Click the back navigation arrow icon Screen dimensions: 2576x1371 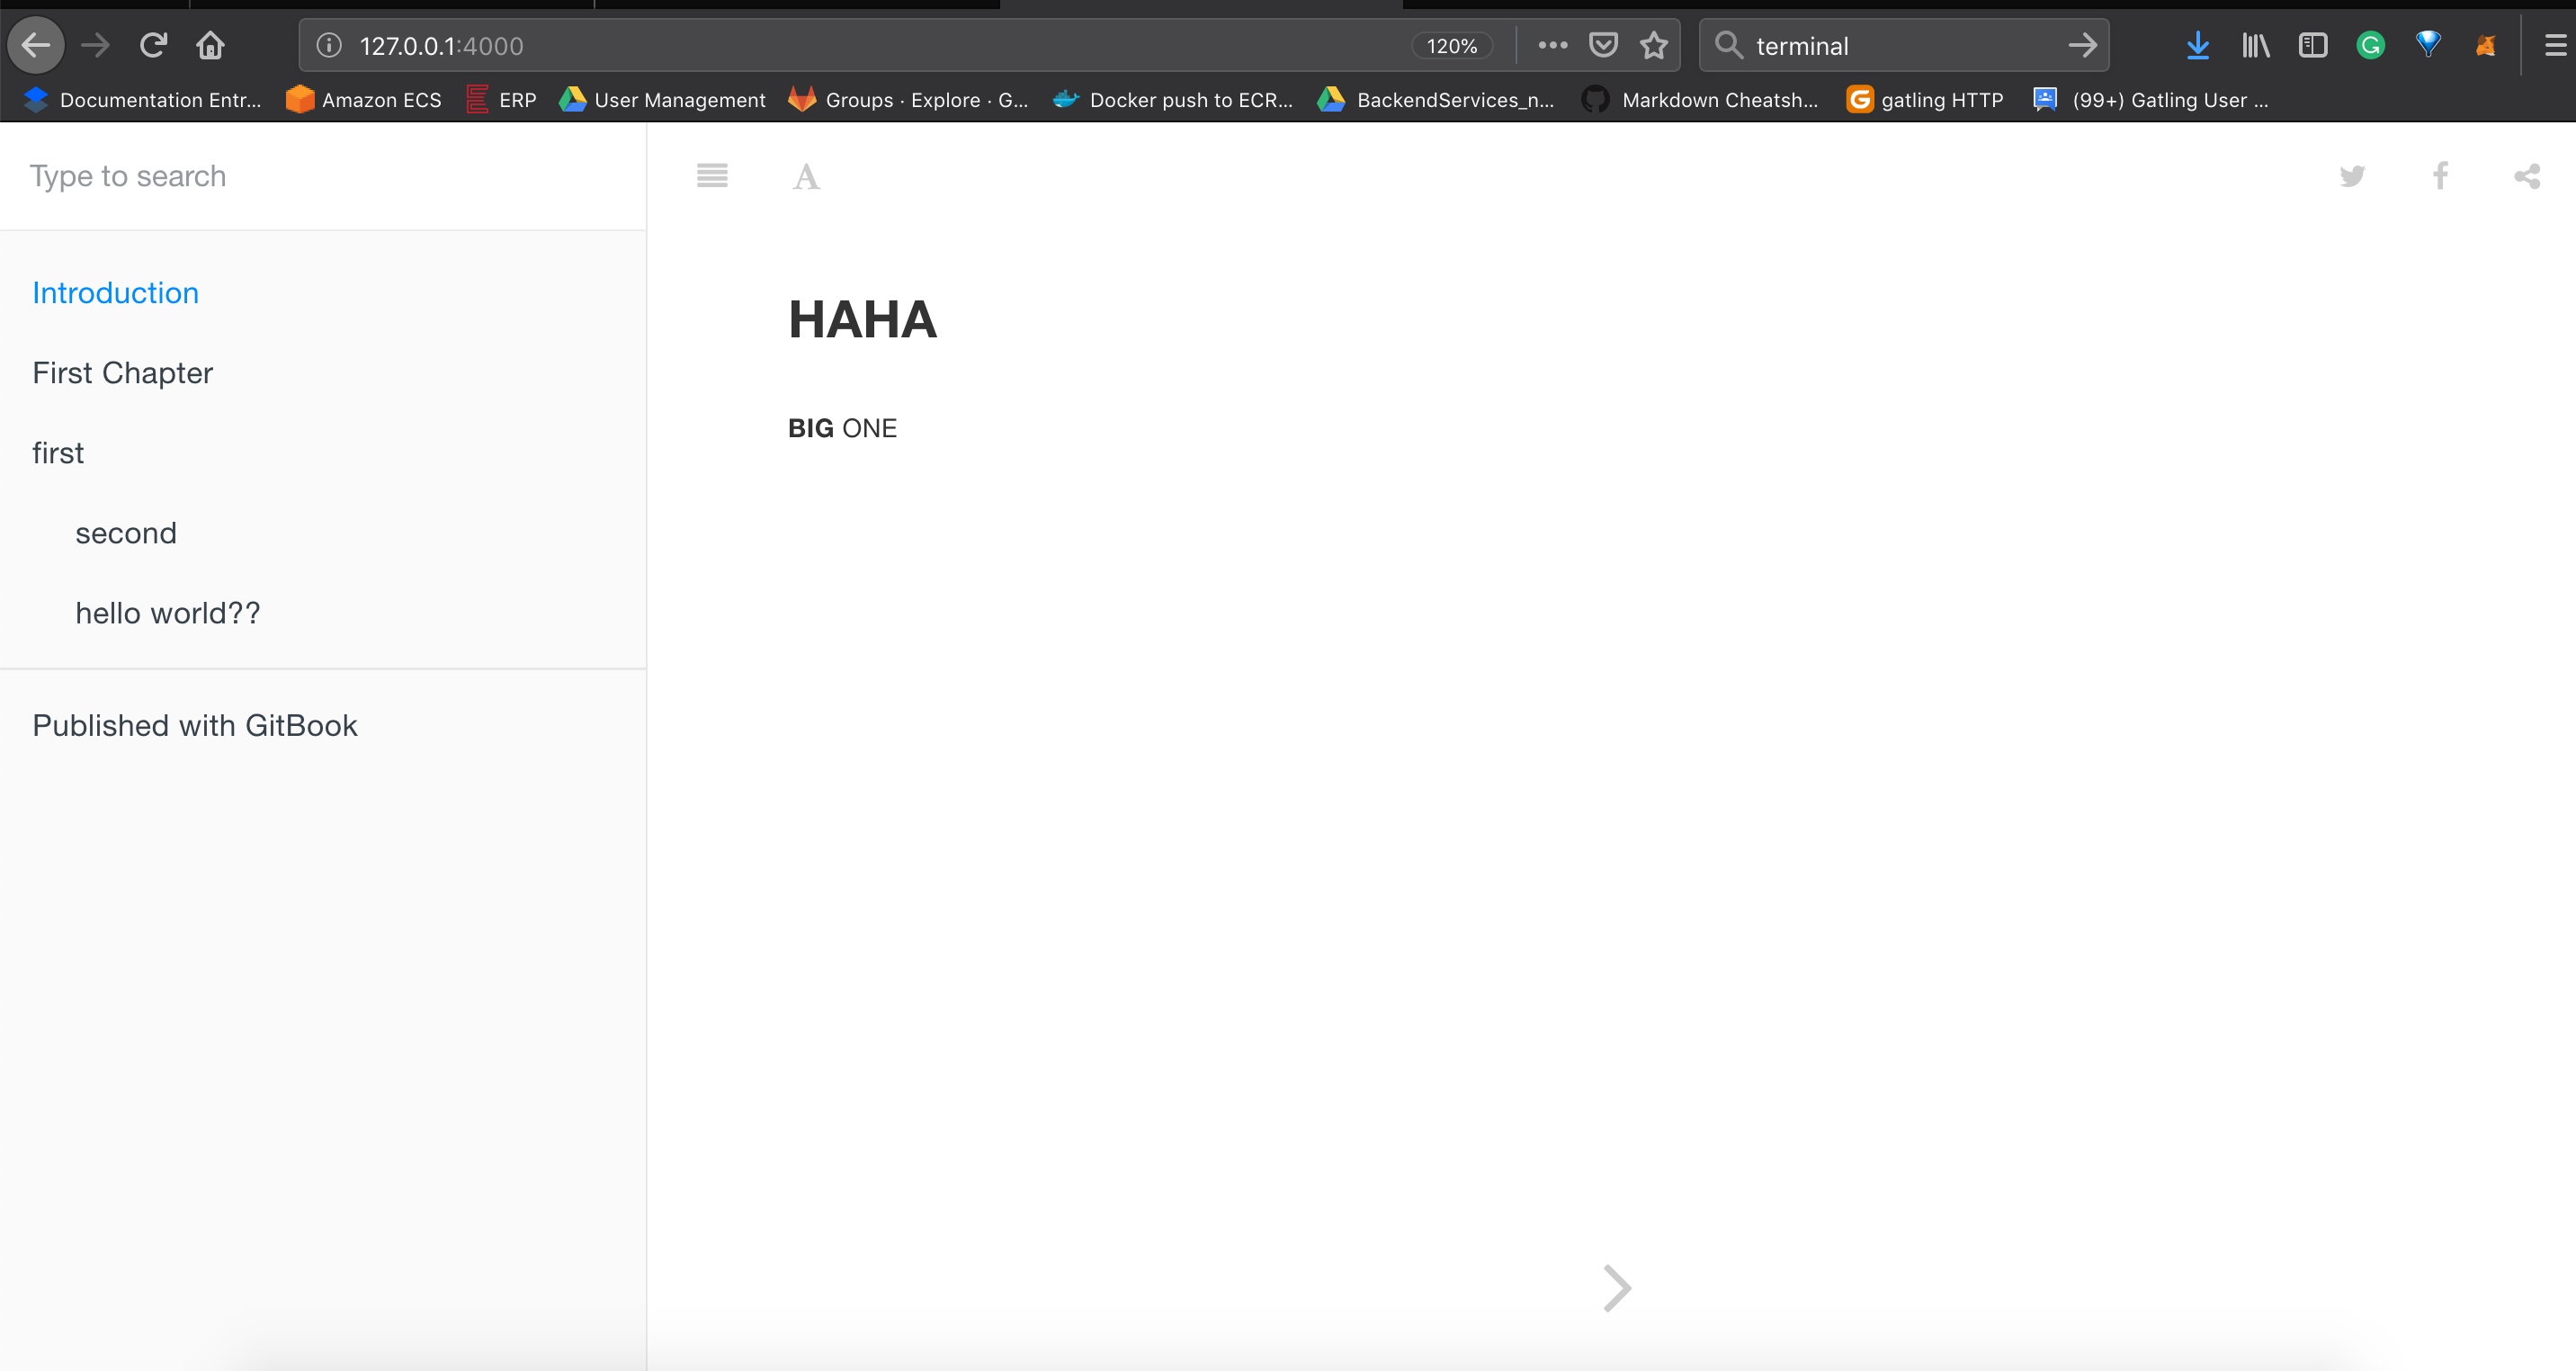(38, 46)
